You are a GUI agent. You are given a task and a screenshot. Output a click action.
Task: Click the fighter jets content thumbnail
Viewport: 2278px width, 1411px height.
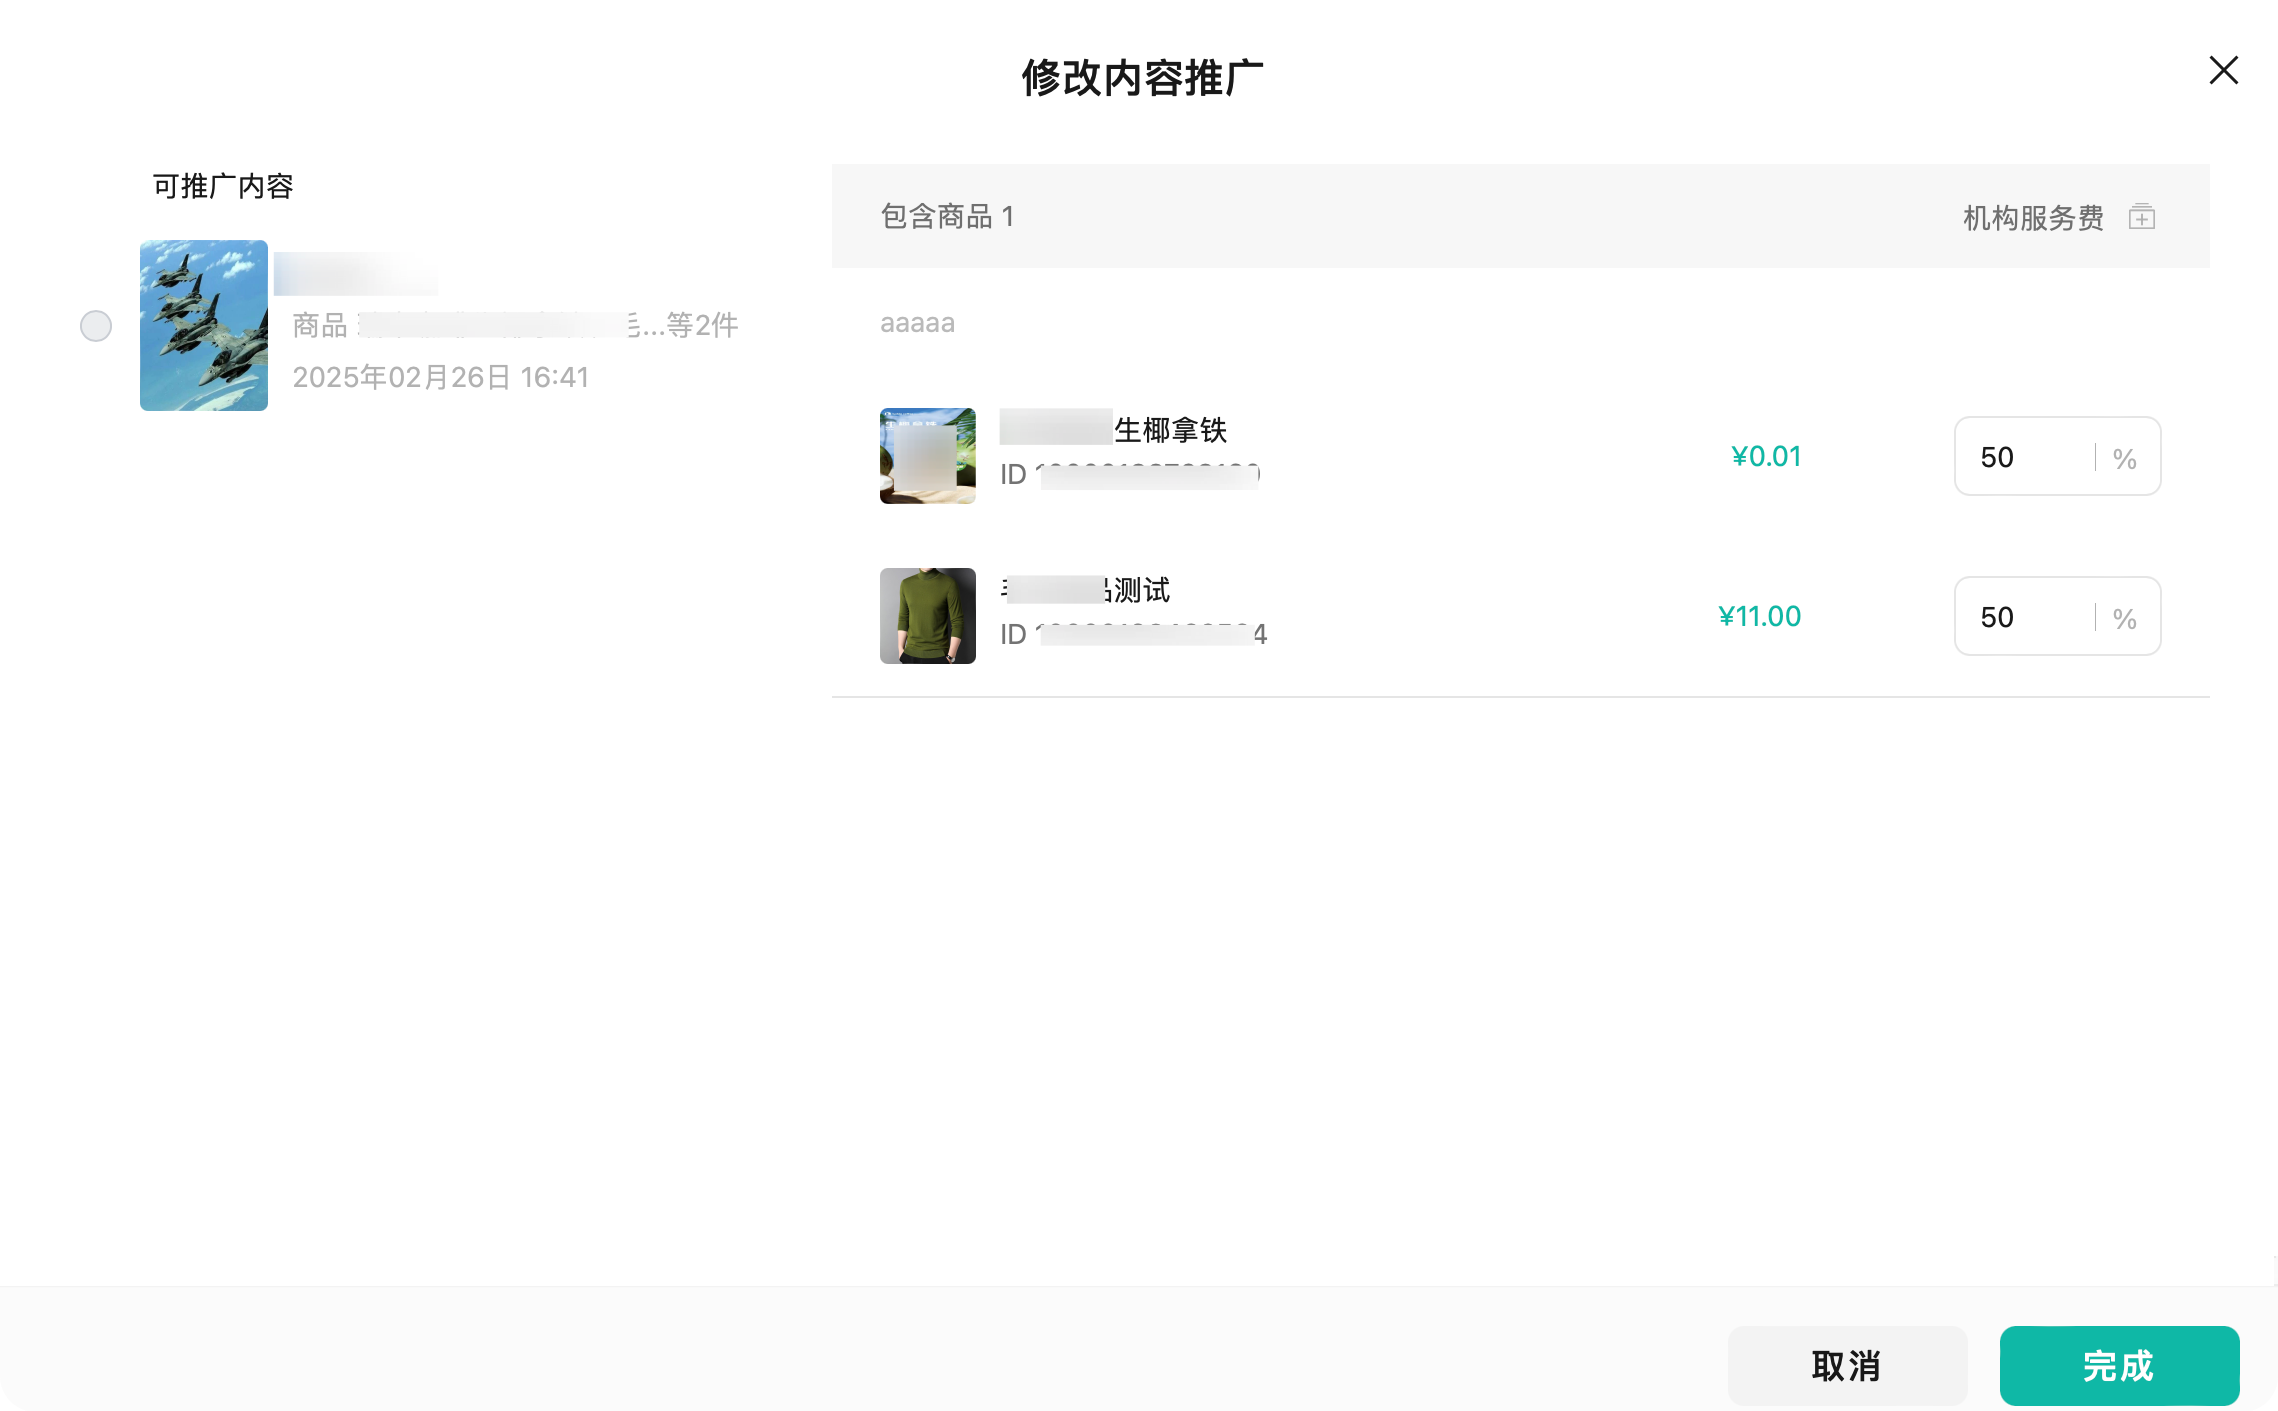(x=204, y=325)
